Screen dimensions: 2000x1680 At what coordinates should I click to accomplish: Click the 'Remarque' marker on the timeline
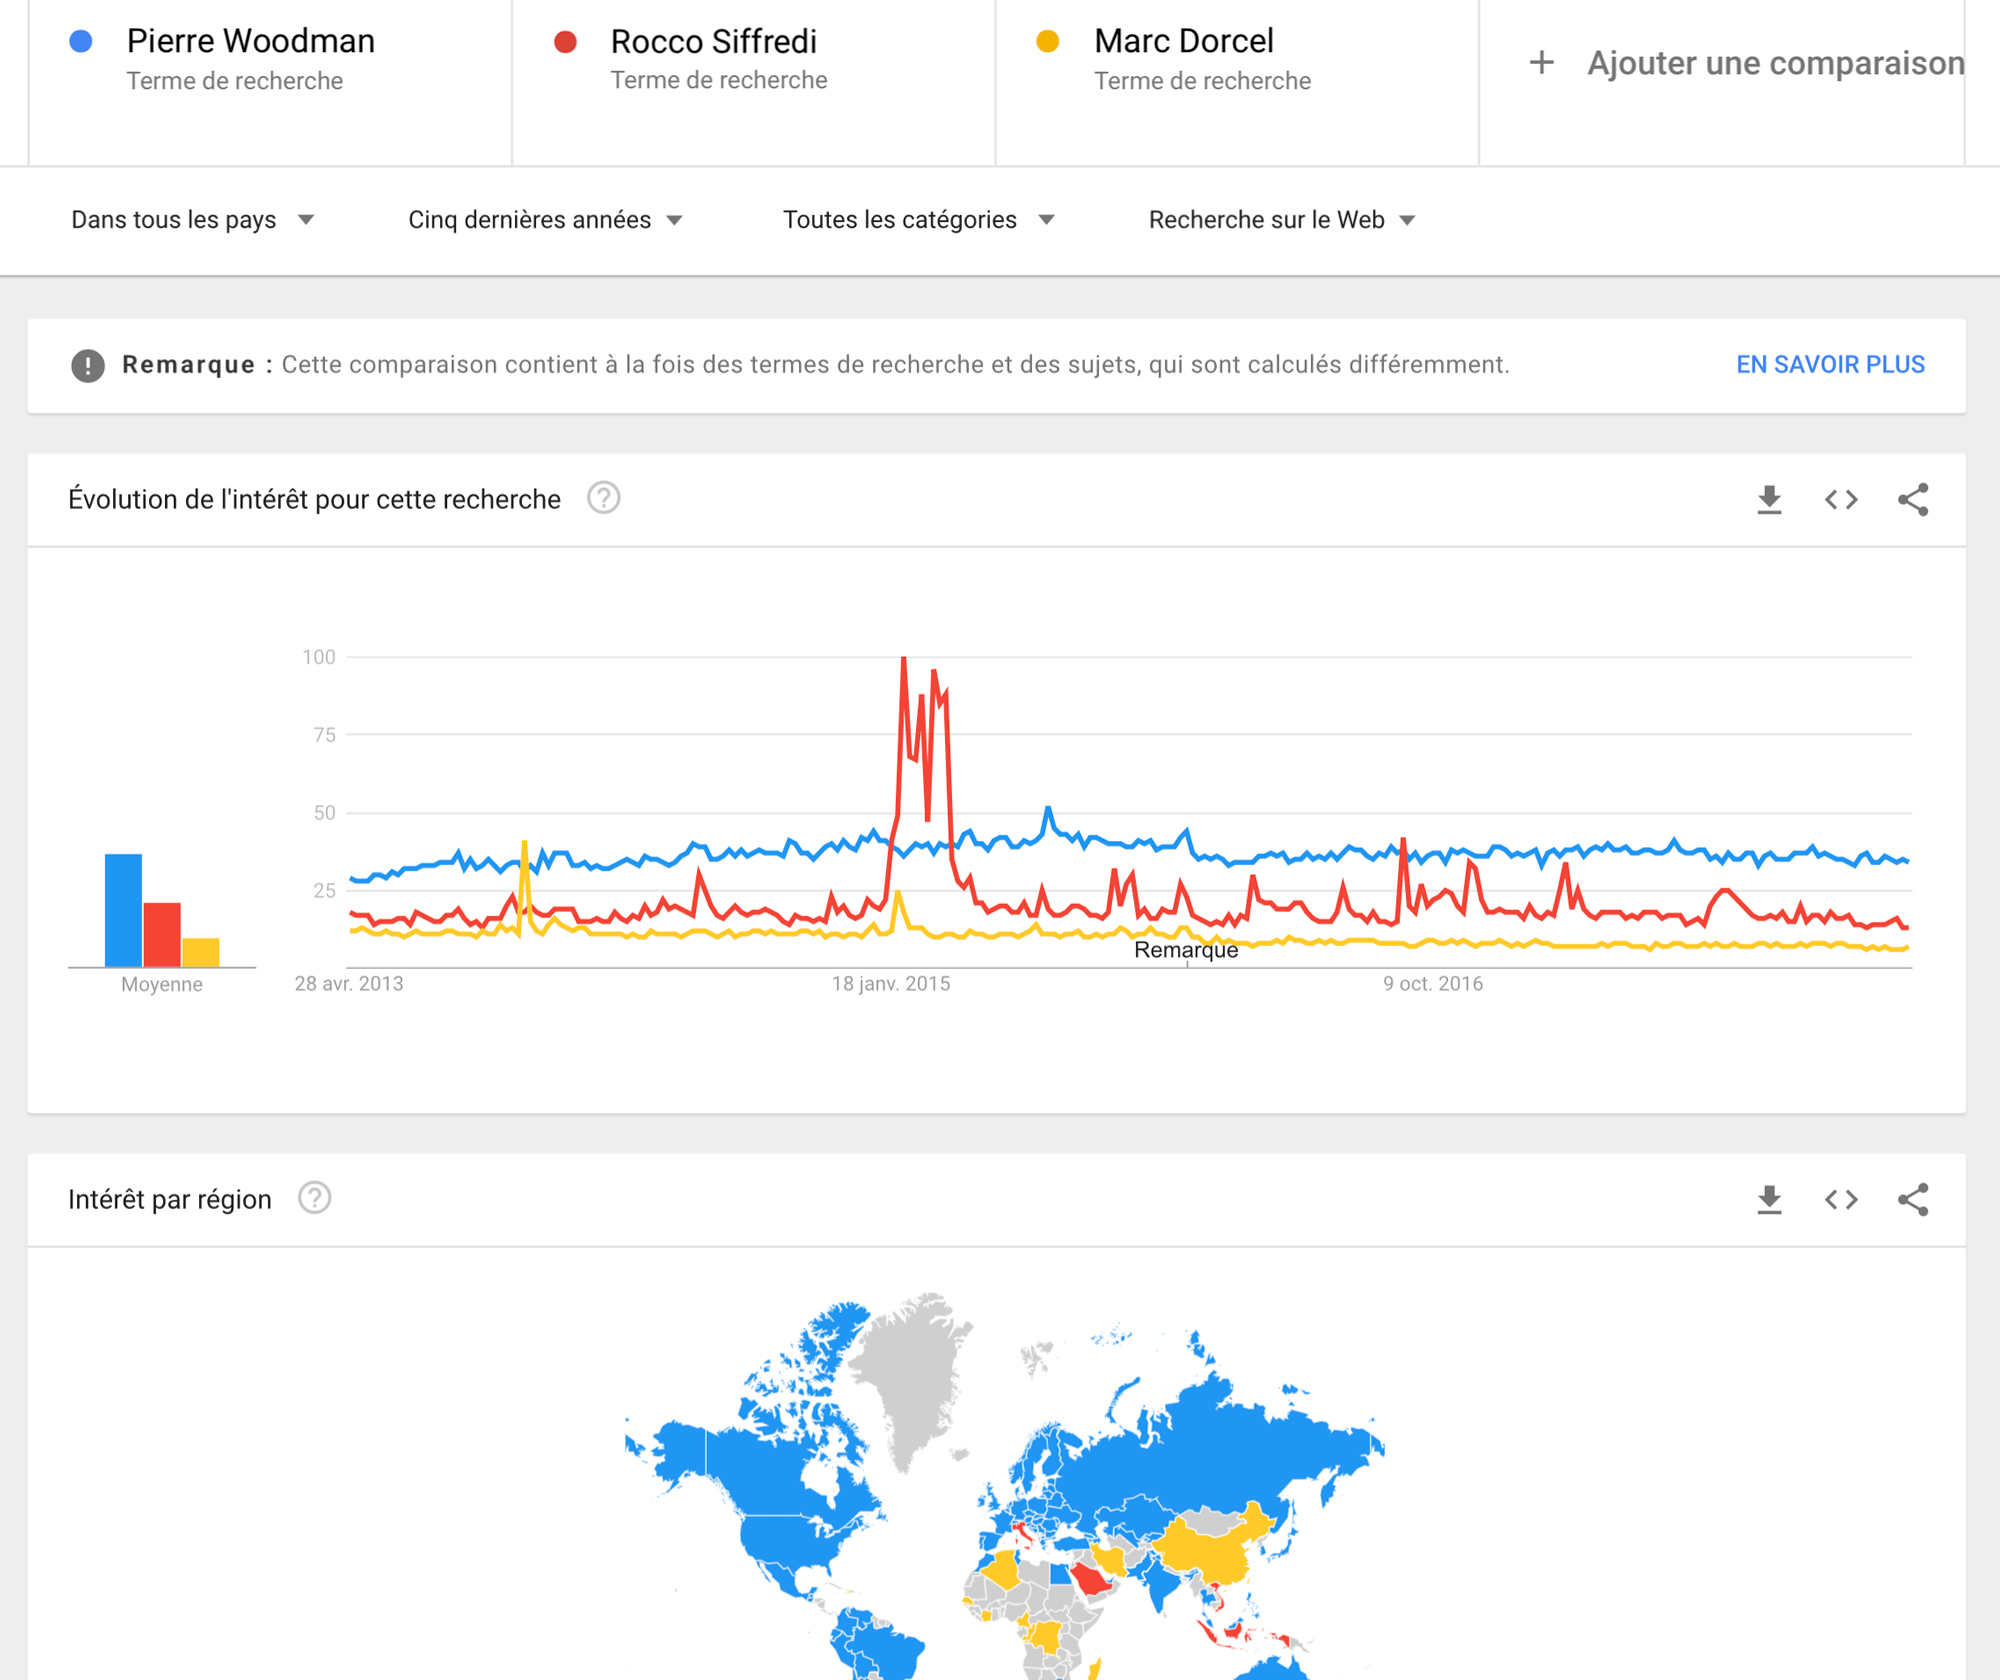coord(1186,950)
